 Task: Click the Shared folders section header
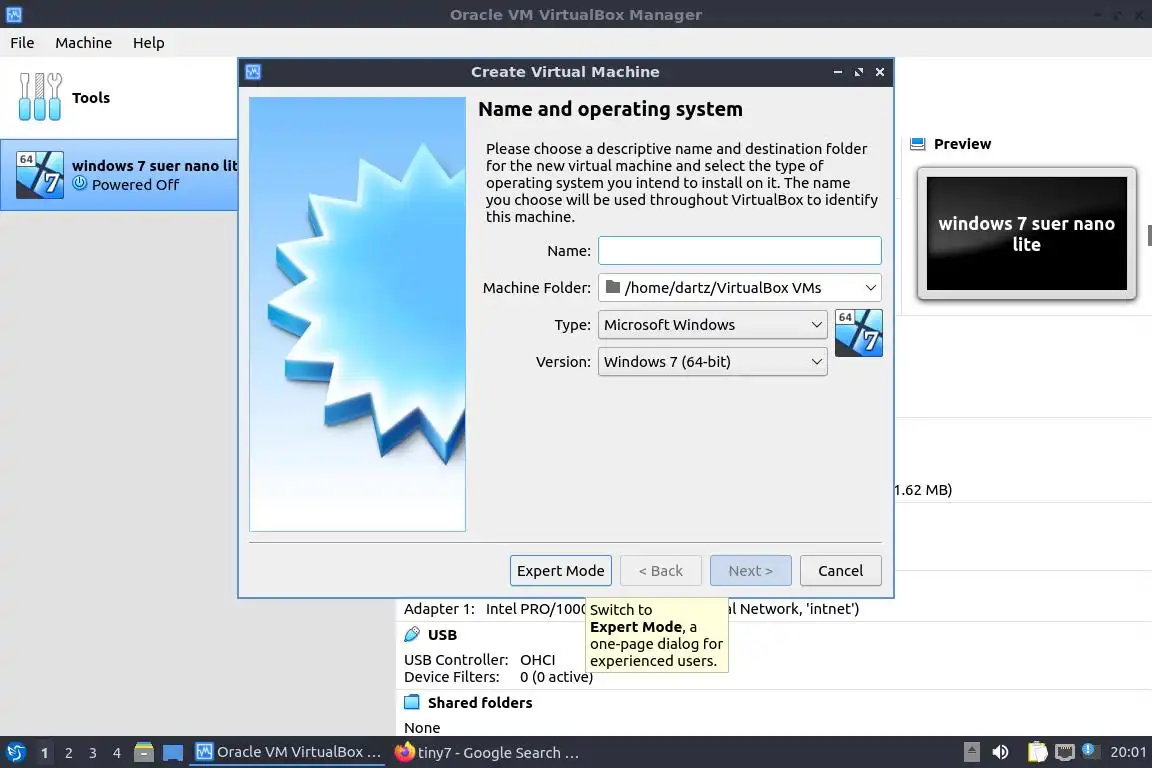[480, 703]
